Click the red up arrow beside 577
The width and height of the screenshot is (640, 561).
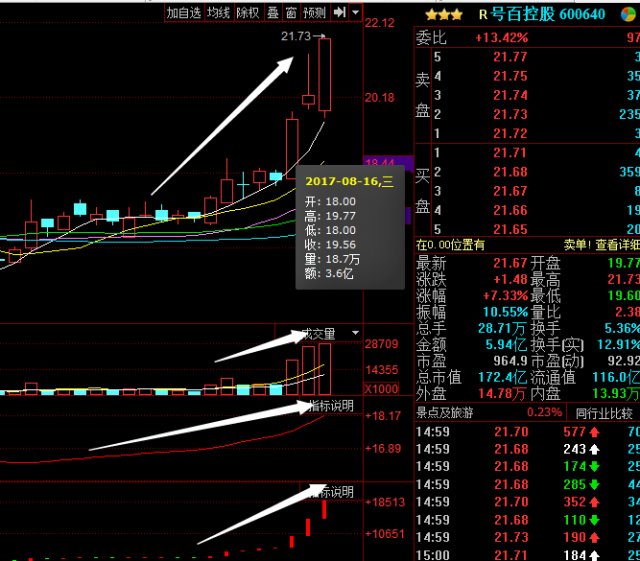click(x=593, y=431)
